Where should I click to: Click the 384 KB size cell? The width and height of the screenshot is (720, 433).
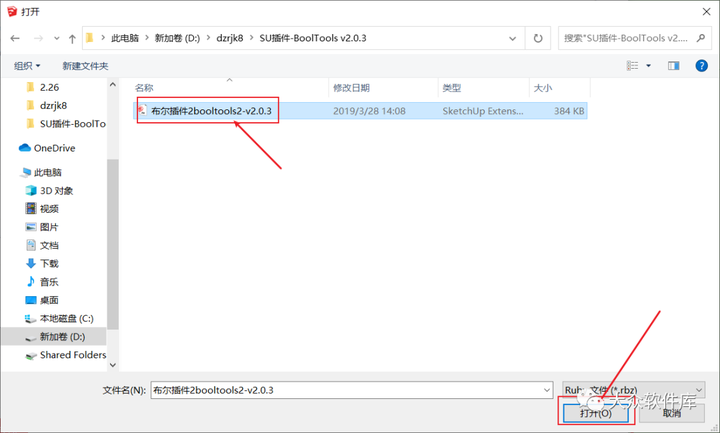tap(569, 111)
